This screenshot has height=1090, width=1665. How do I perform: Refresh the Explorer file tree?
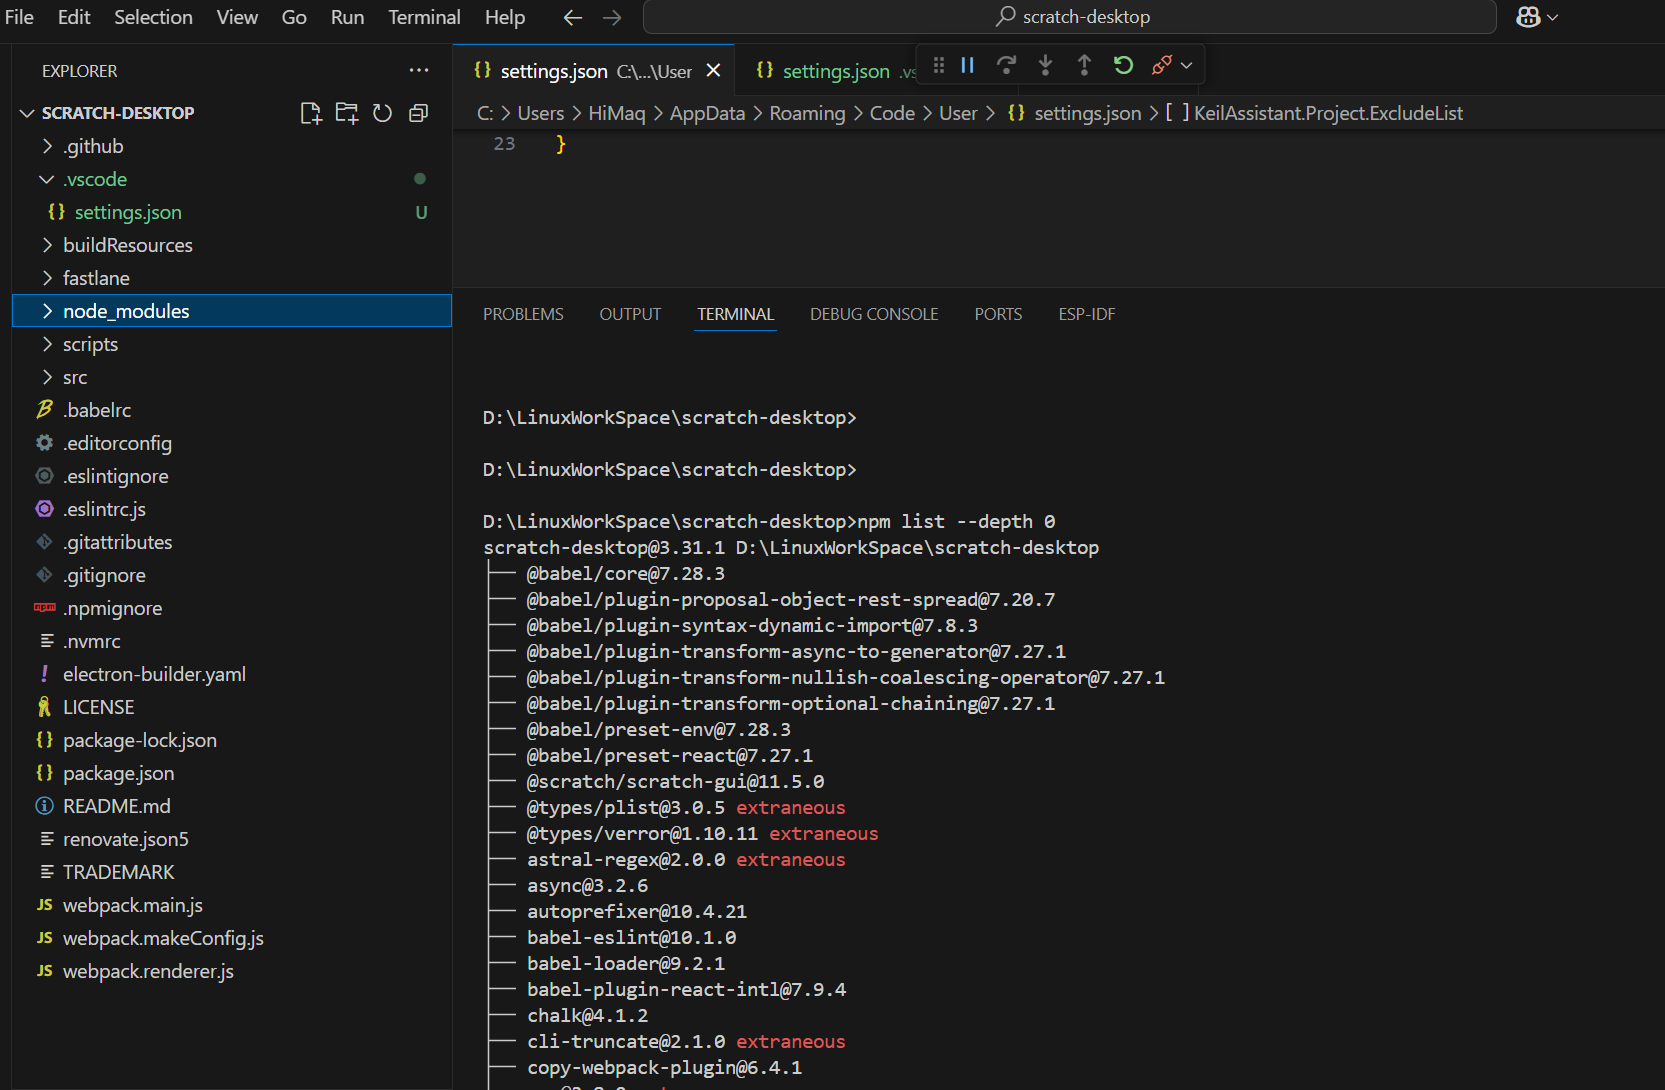(382, 113)
